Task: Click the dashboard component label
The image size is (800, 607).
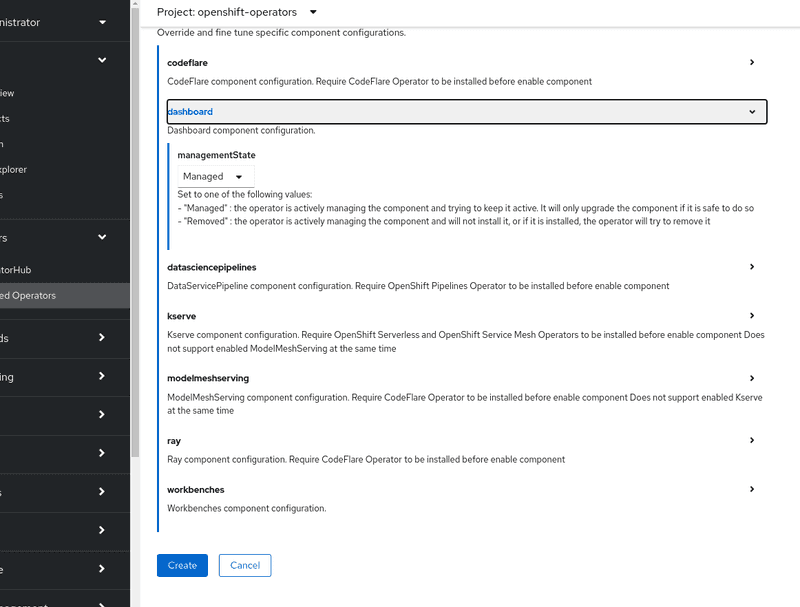Action: pos(190,112)
